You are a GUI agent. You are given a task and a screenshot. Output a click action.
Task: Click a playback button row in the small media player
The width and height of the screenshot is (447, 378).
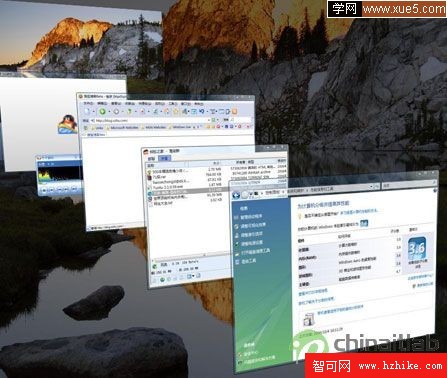(59, 190)
